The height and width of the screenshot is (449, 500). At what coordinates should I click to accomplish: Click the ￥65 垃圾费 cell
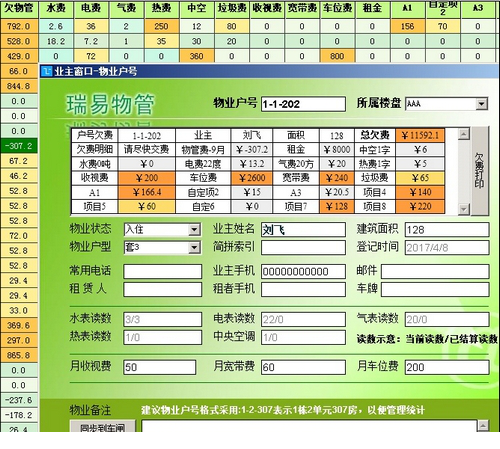(420, 178)
